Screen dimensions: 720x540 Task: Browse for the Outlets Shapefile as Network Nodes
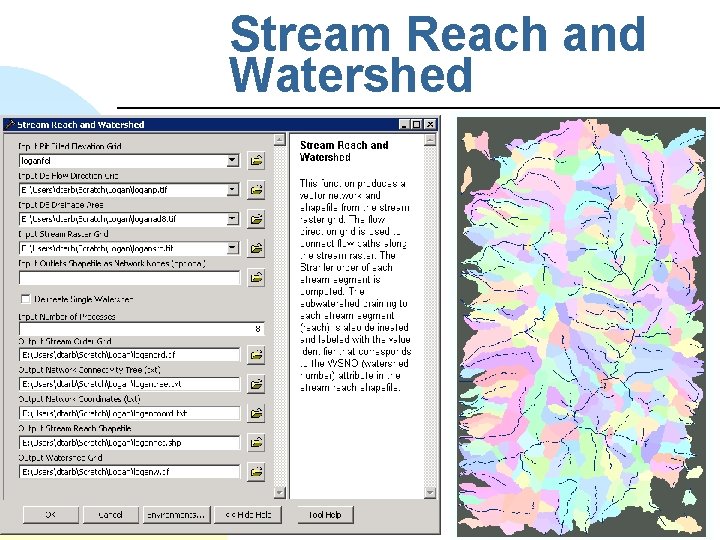pos(256,277)
